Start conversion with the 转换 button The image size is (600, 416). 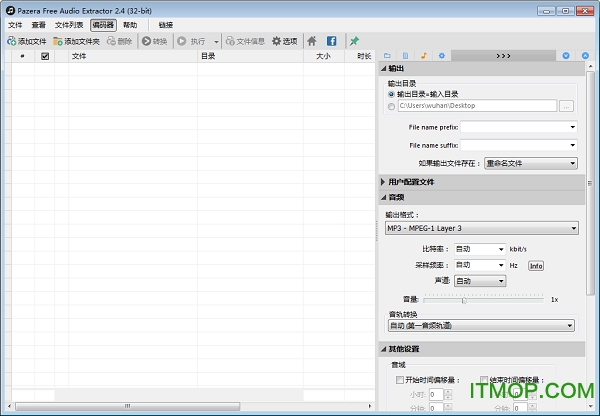[x=155, y=41]
